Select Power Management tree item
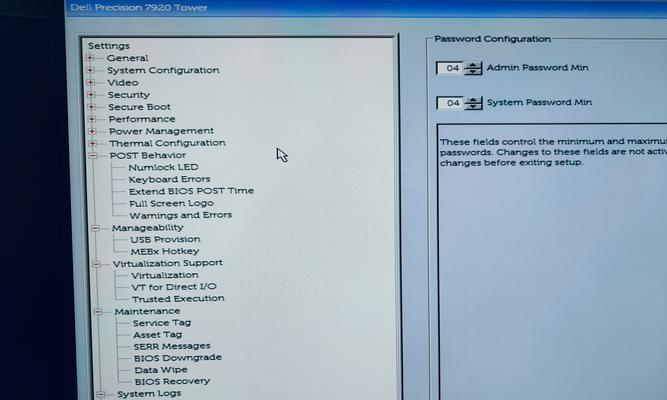Screen dimensions: 667x400 pos(162,131)
